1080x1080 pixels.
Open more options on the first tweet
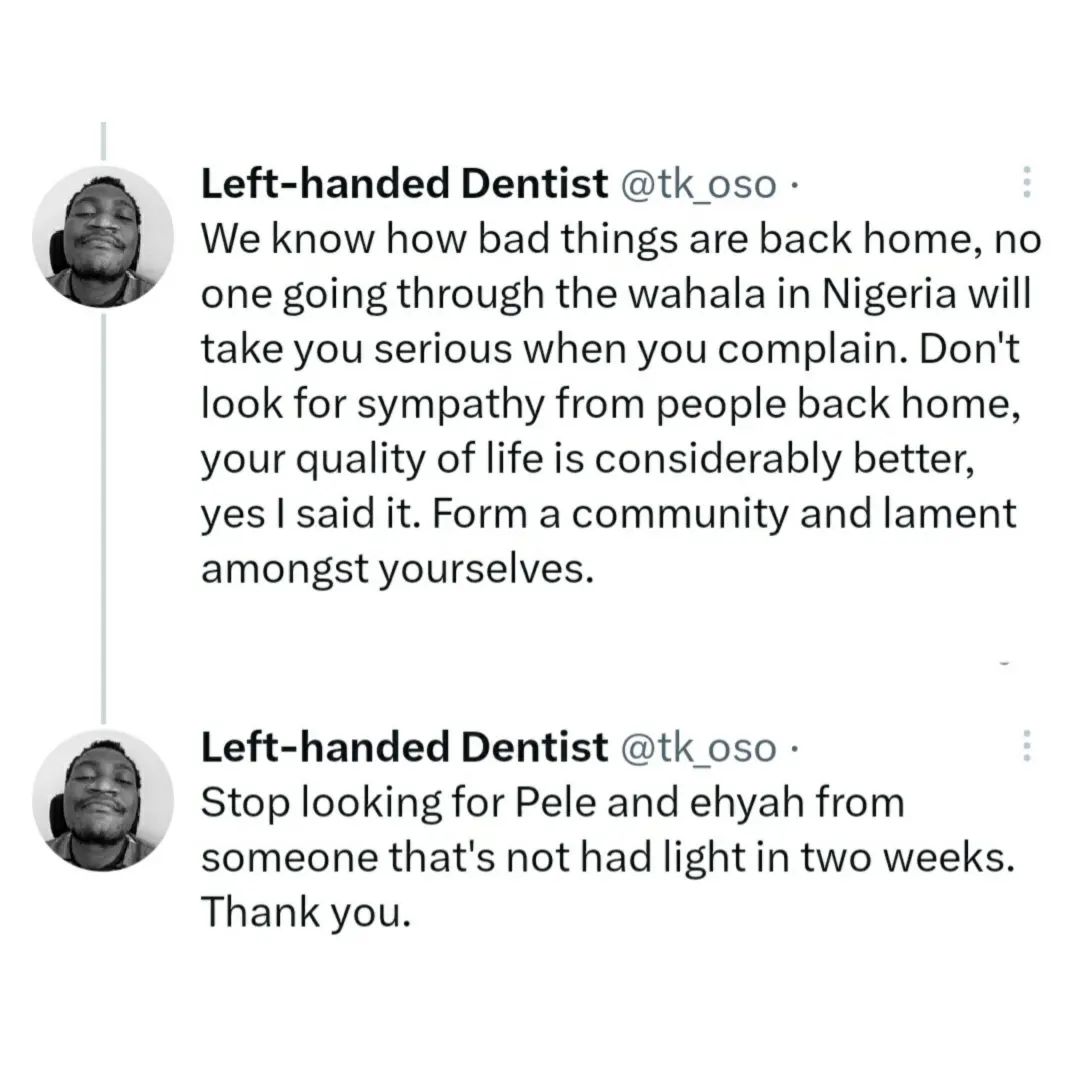[1026, 185]
